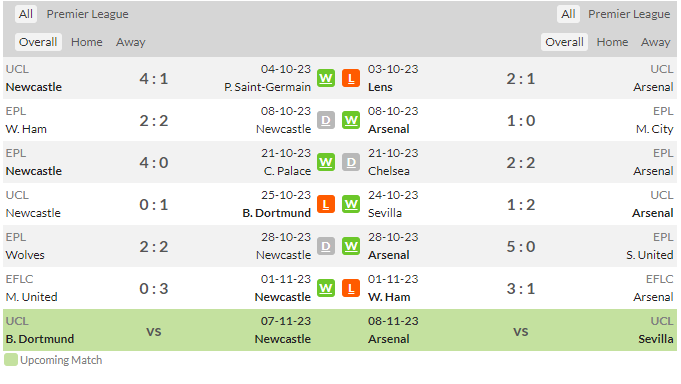The image size is (681, 384).
Task: Click the D badge for W. Ham vs Newcastle
Action: 326,120
